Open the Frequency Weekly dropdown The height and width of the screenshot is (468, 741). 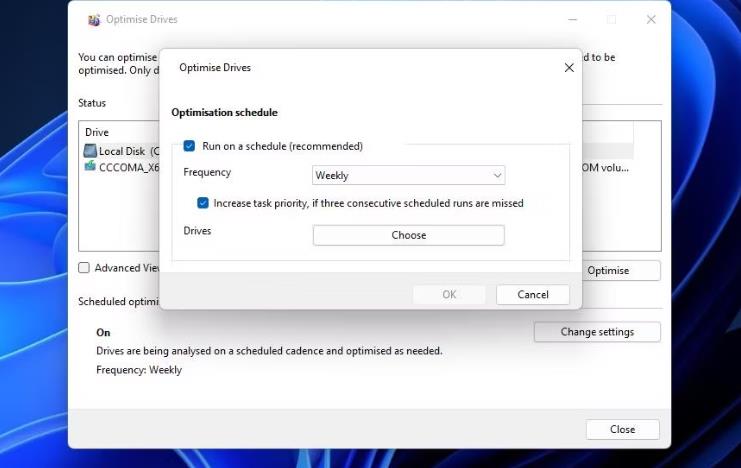point(408,175)
